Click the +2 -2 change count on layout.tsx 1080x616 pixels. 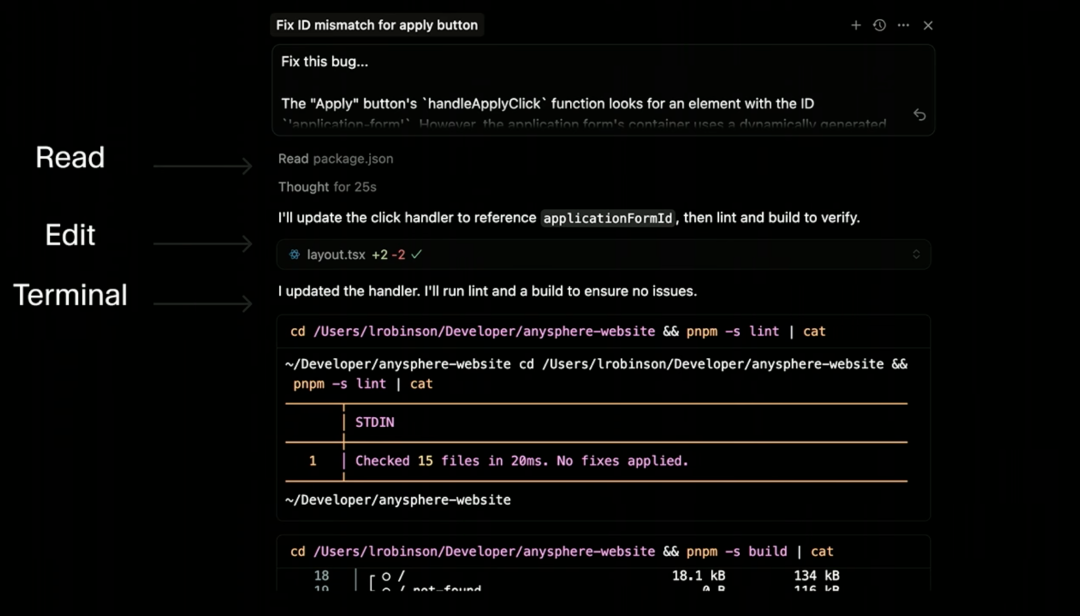click(388, 255)
